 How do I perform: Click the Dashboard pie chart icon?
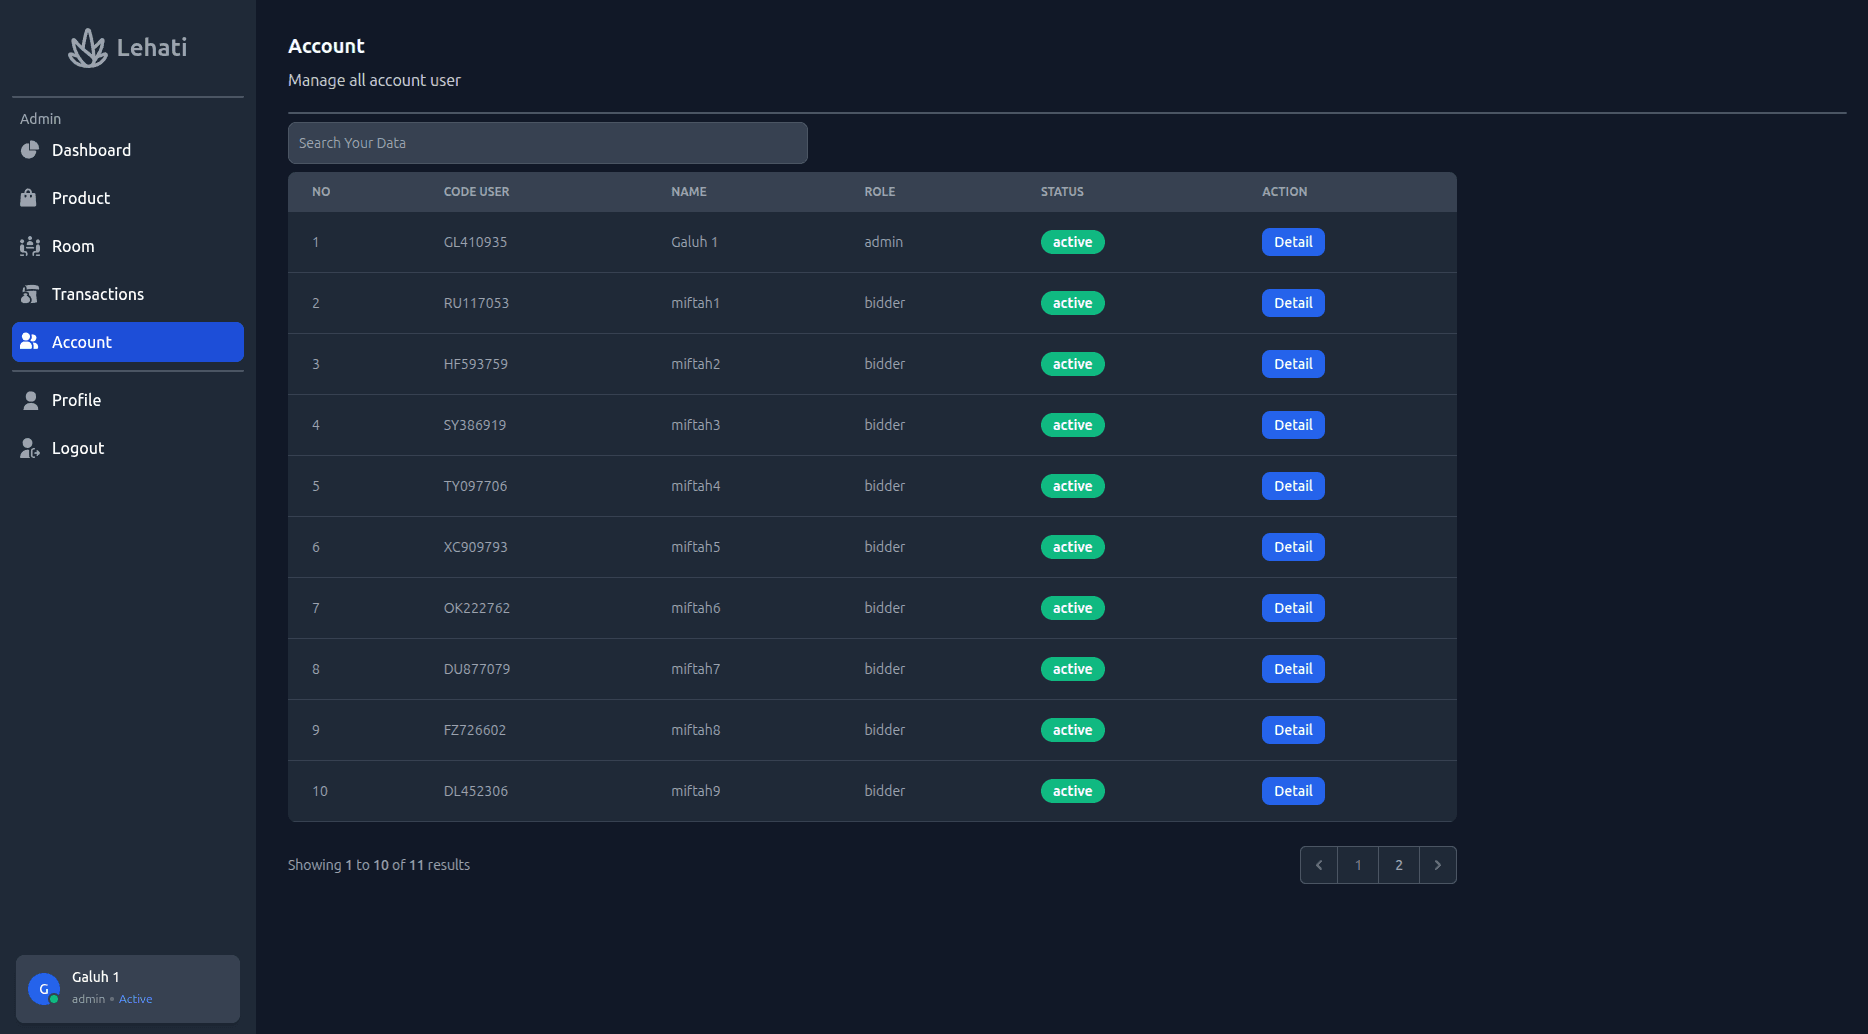(x=30, y=150)
